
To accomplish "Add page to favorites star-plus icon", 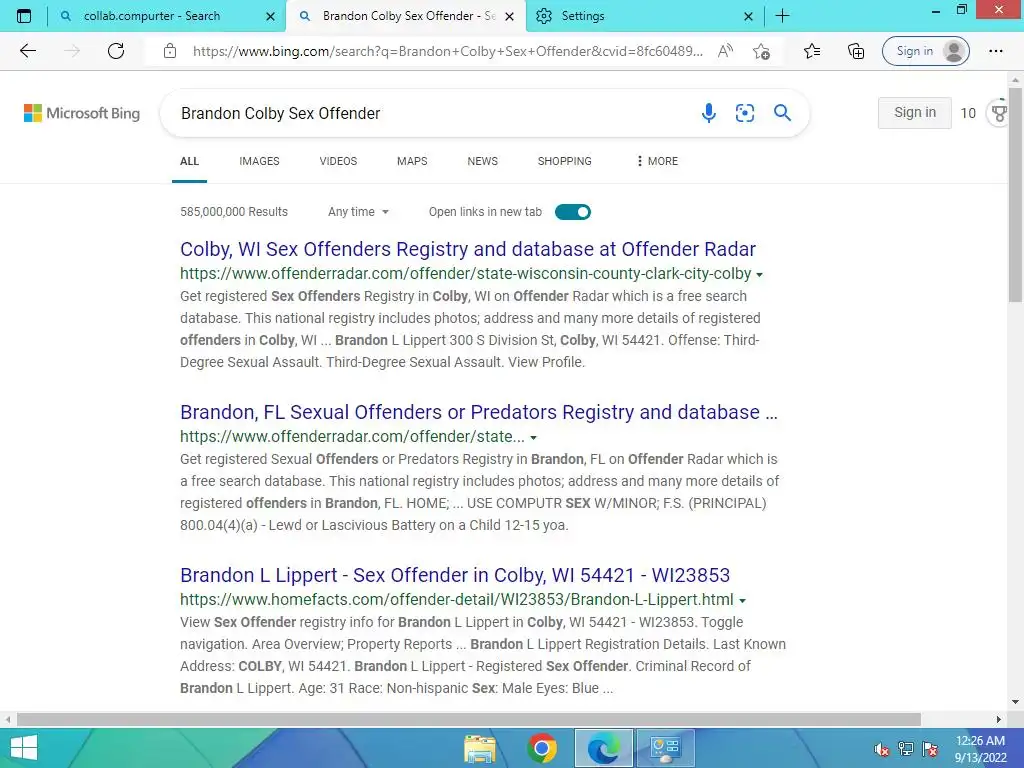I will coord(761,51).
